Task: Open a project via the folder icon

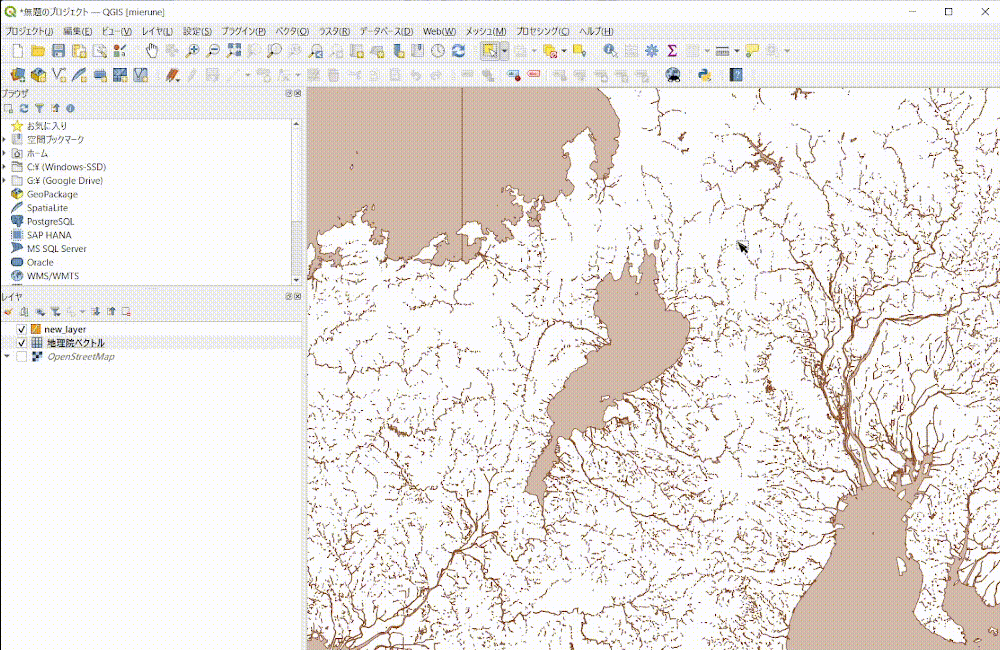Action: (x=38, y=51)
